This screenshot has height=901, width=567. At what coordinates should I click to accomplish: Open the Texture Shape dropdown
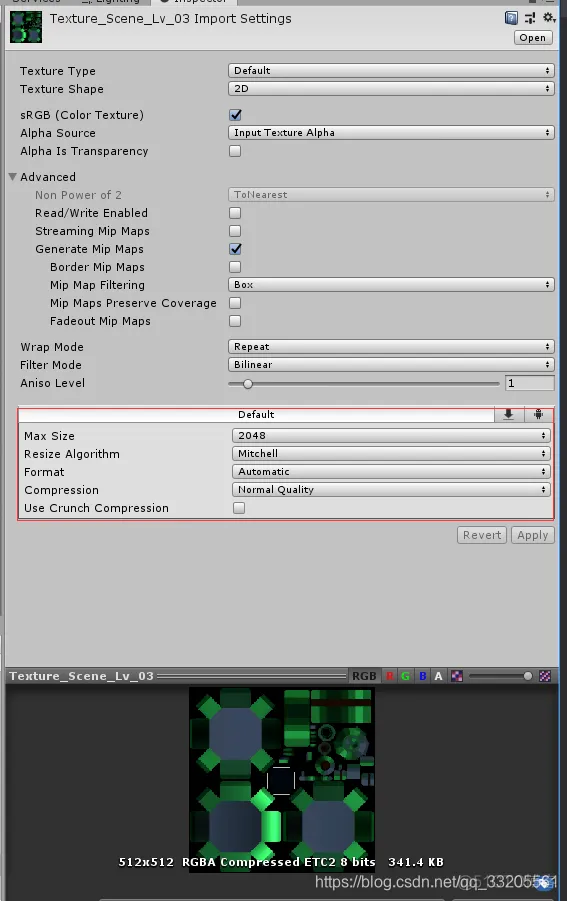click(391, 88)
